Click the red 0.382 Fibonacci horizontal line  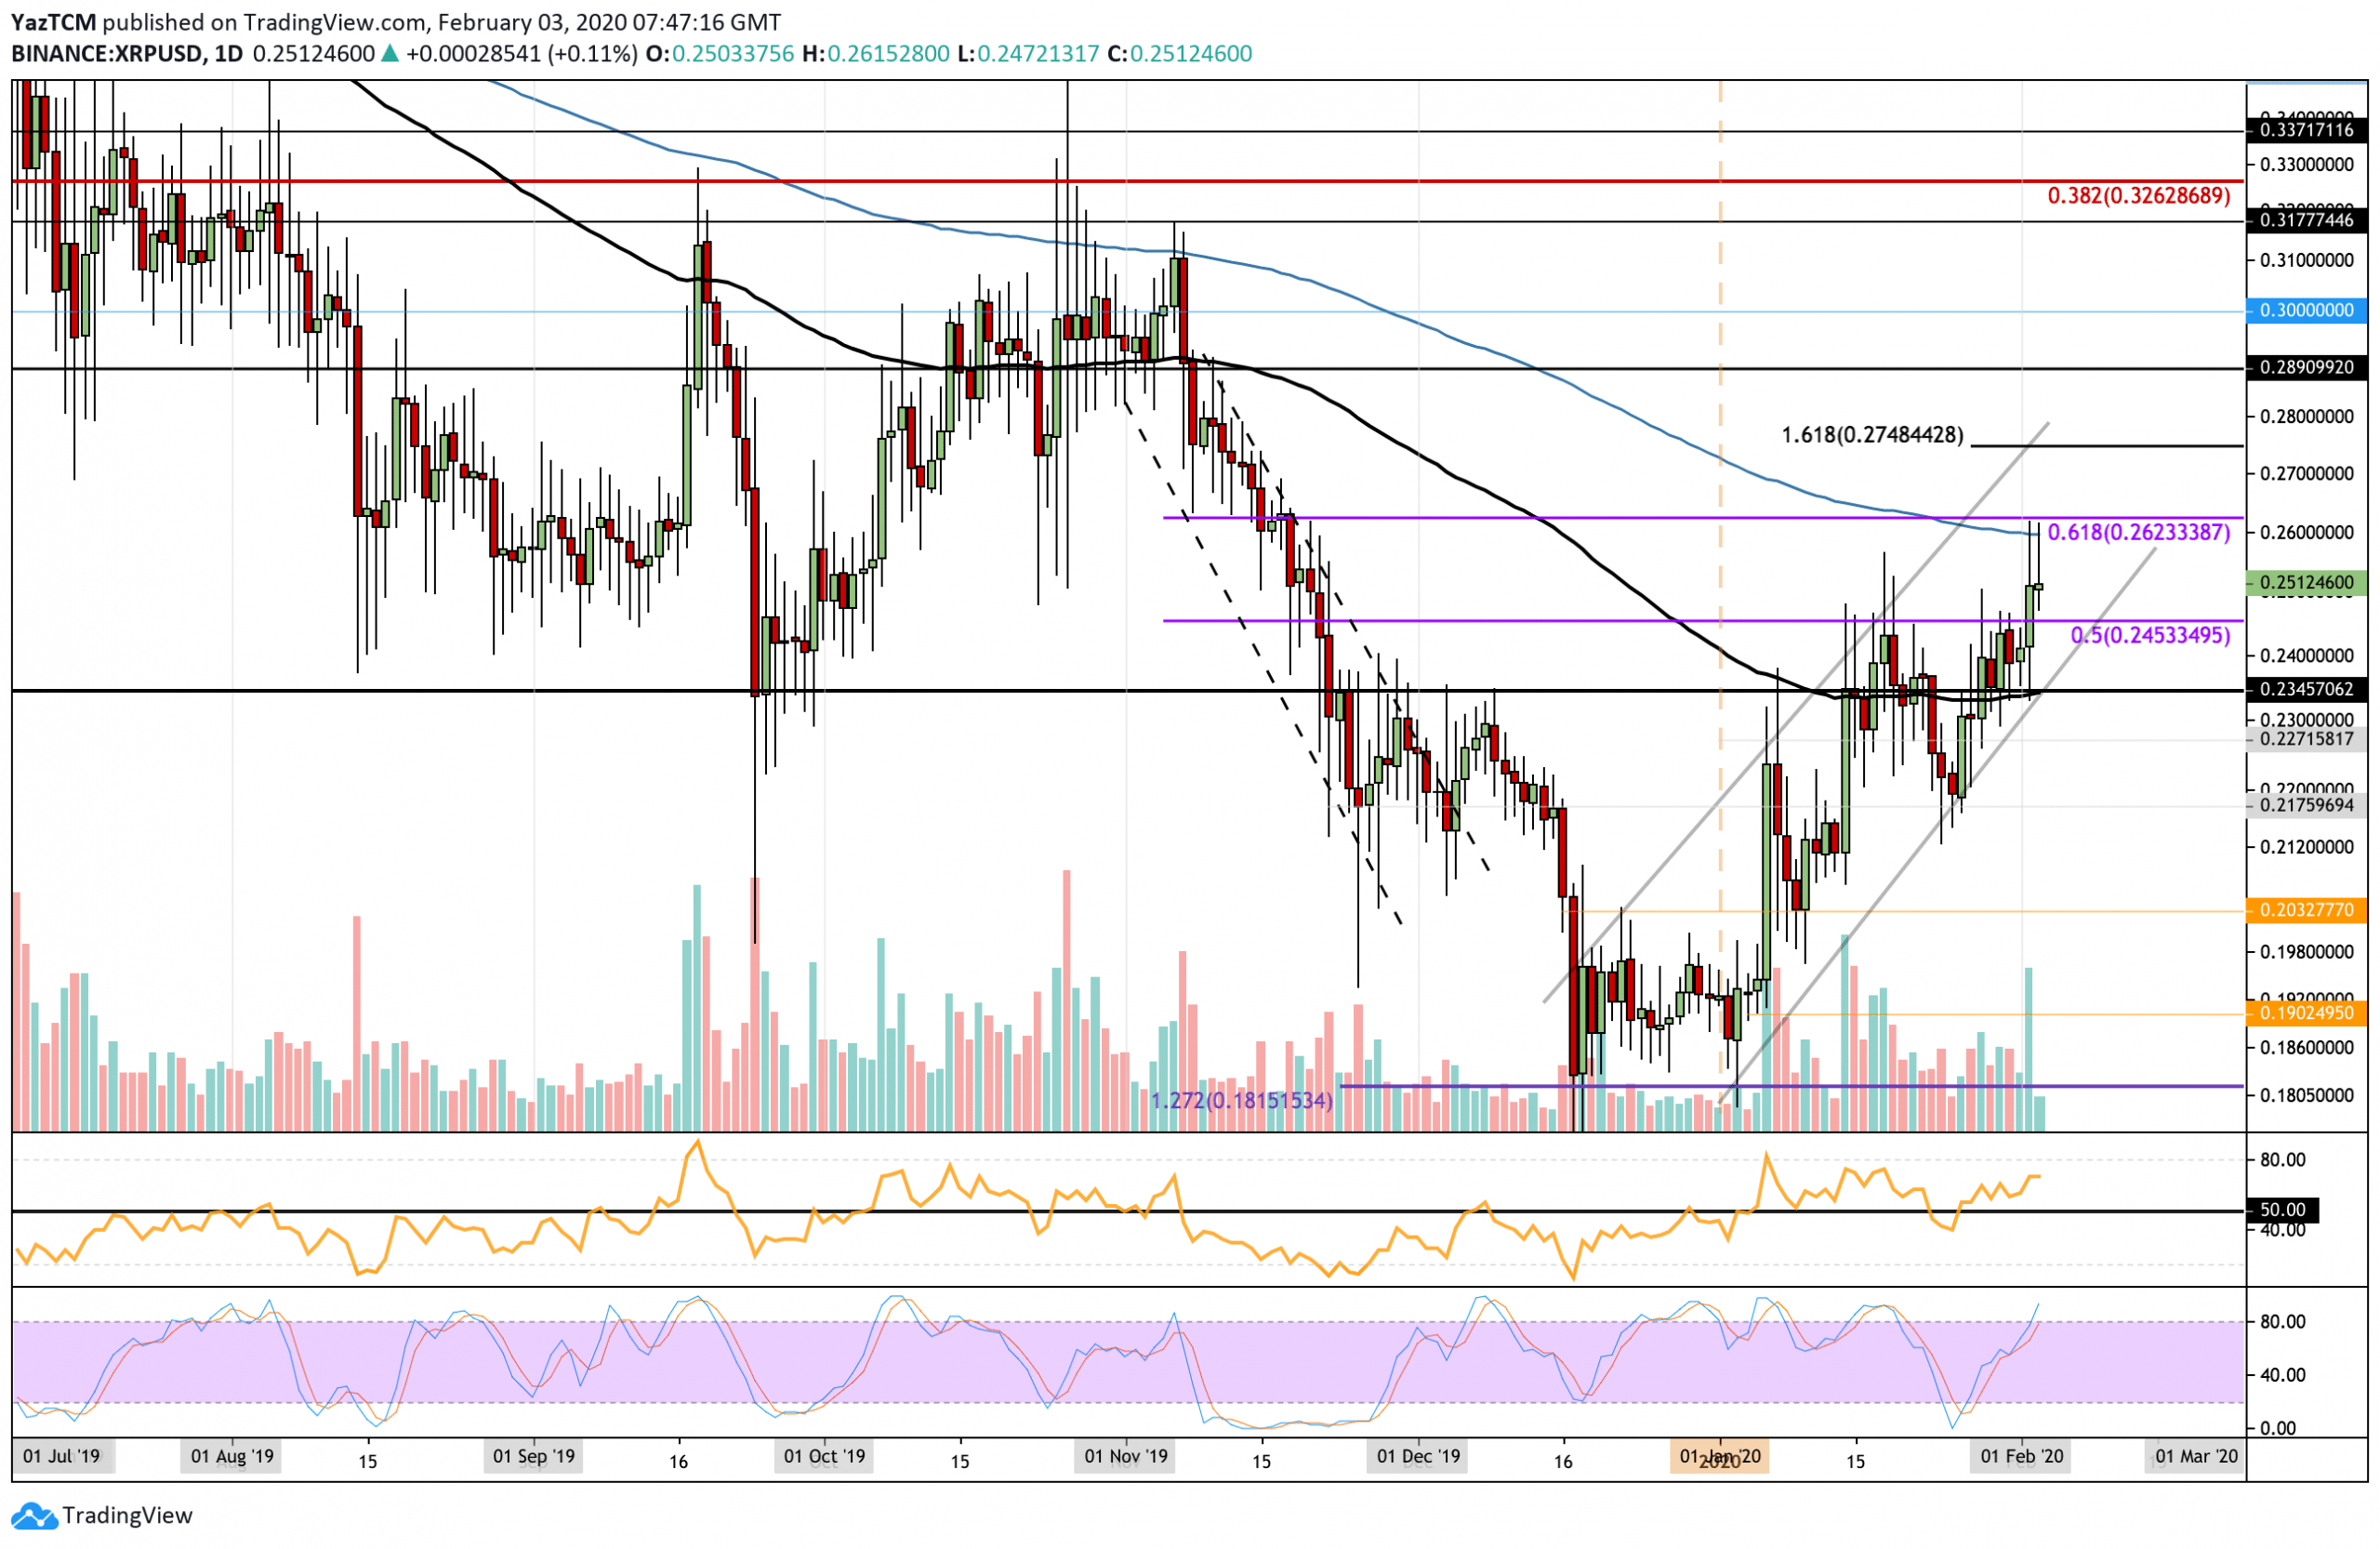coord(1128,181)
